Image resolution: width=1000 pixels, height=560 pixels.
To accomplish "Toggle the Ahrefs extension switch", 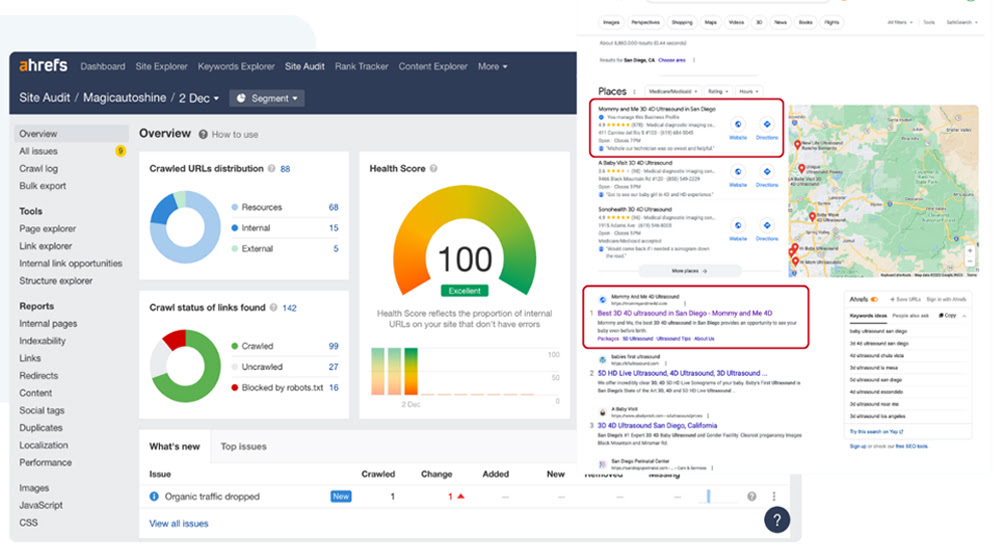I will (874, 299).
